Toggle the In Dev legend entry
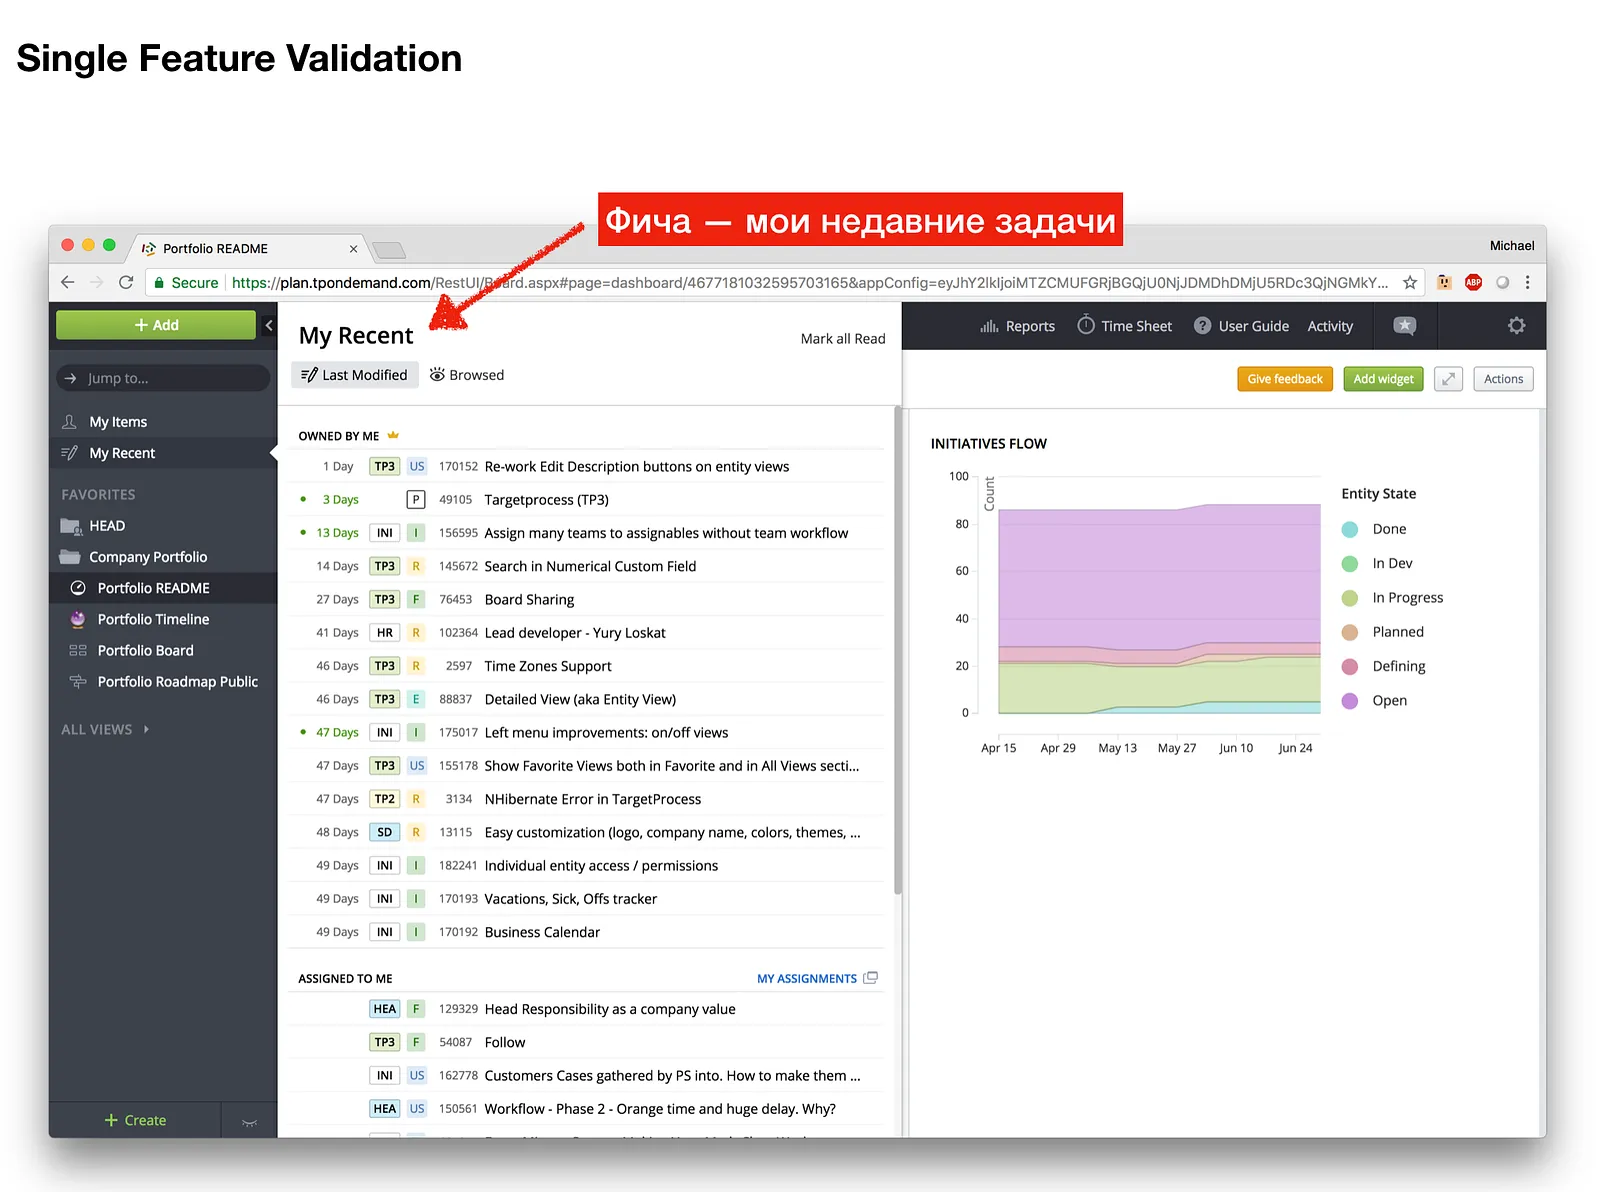Screen dimensions: 1600x1192 [x=1377, y=564]
